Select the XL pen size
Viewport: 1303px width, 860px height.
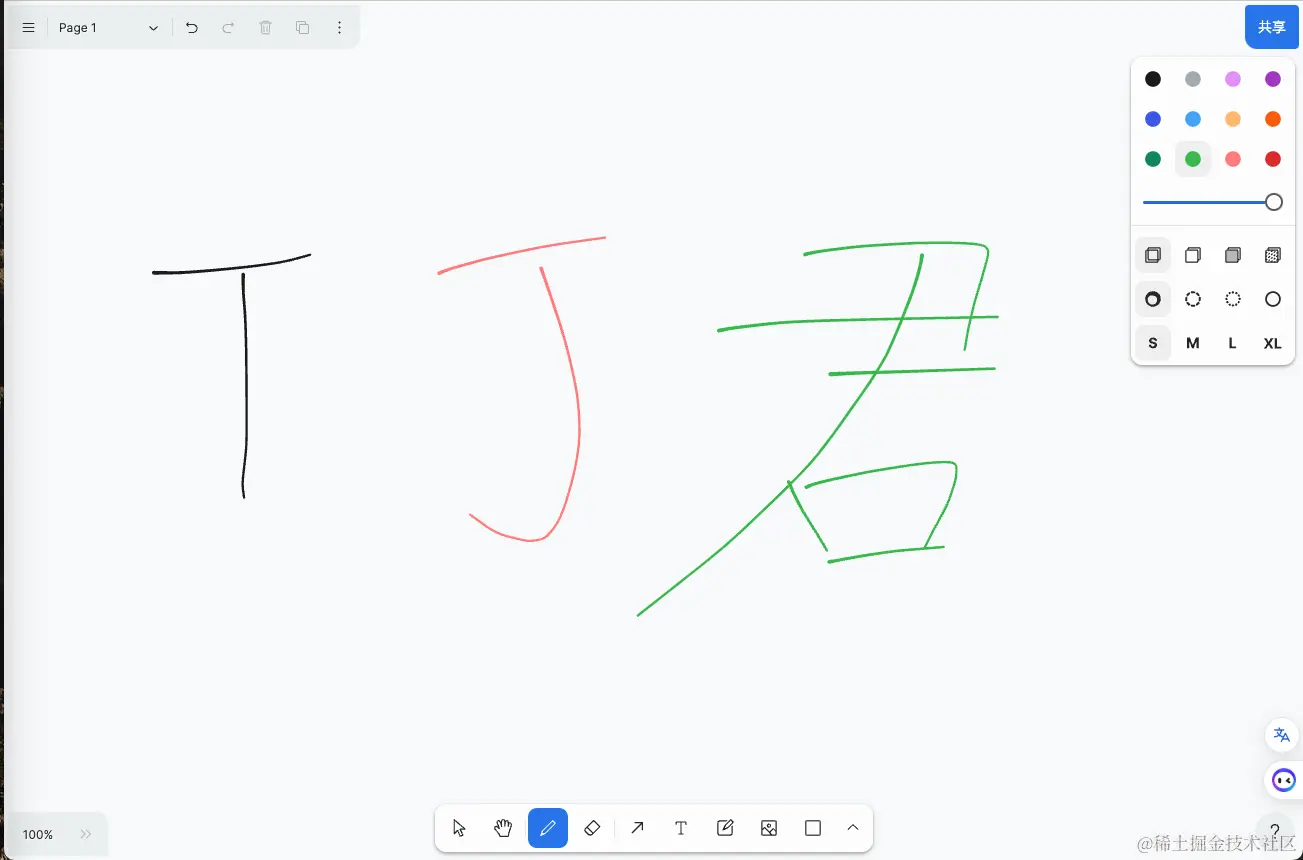(x=1272, y=343)
